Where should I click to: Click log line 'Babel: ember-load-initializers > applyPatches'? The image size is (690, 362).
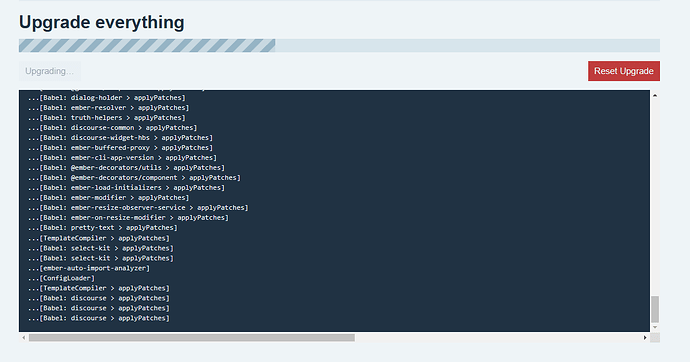pyautogui.click(x=126, y=188)
